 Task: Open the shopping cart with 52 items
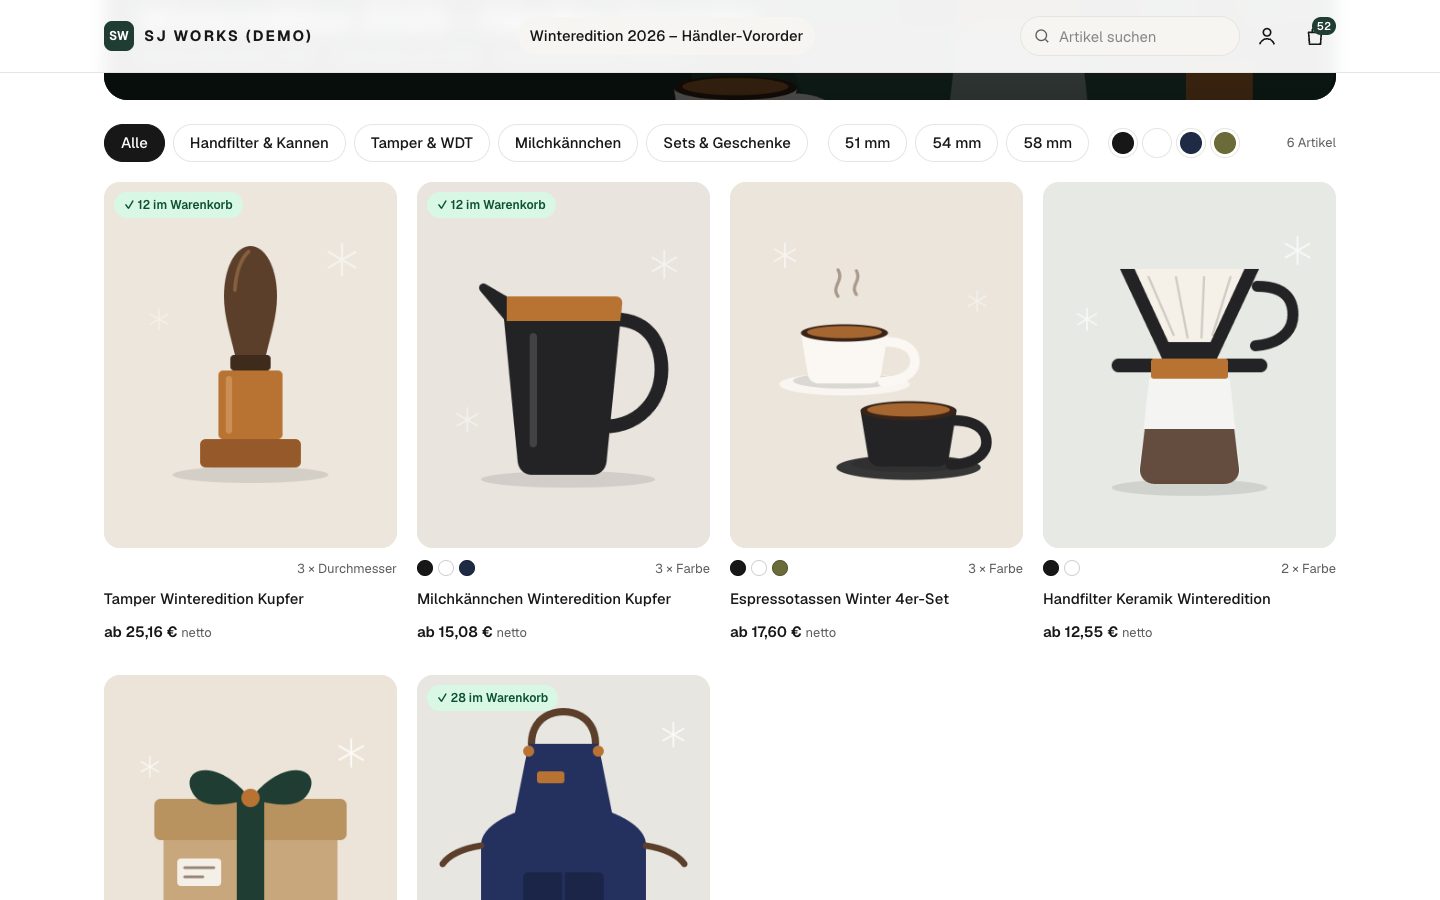pyautogui.click(x=1316, y=36)
